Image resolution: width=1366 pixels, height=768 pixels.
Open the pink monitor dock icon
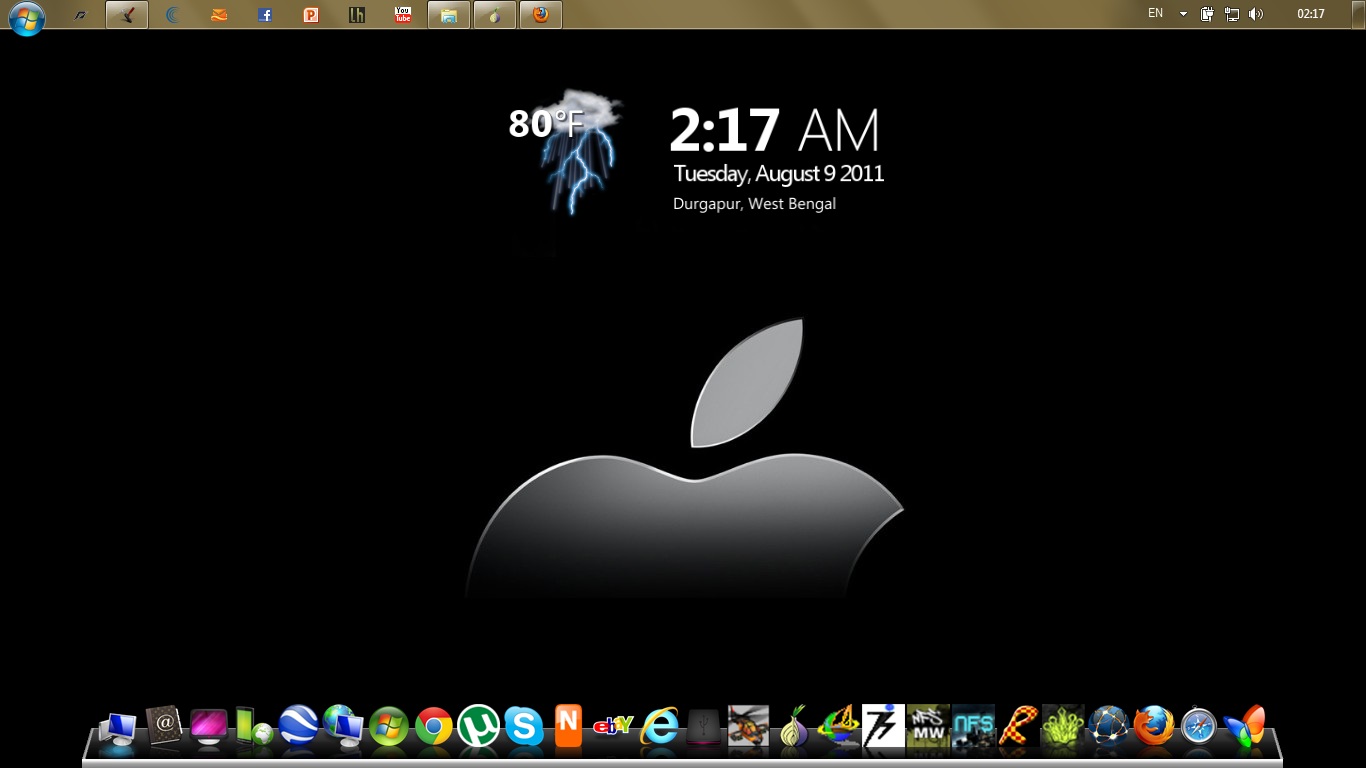click(x=209, y=726)
